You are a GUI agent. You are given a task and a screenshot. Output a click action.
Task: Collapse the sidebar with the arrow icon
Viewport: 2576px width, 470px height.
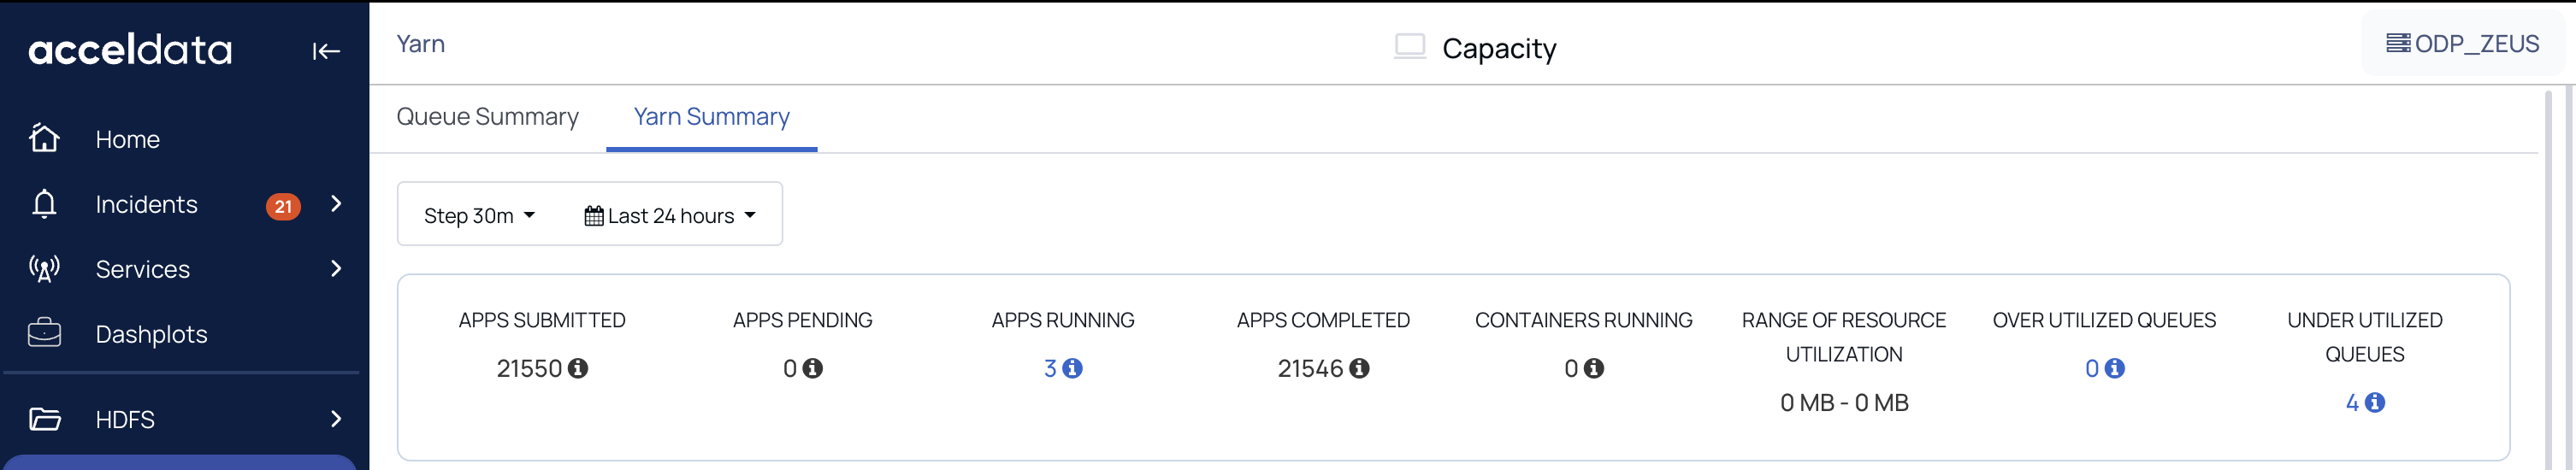click(x=326, y=51)
